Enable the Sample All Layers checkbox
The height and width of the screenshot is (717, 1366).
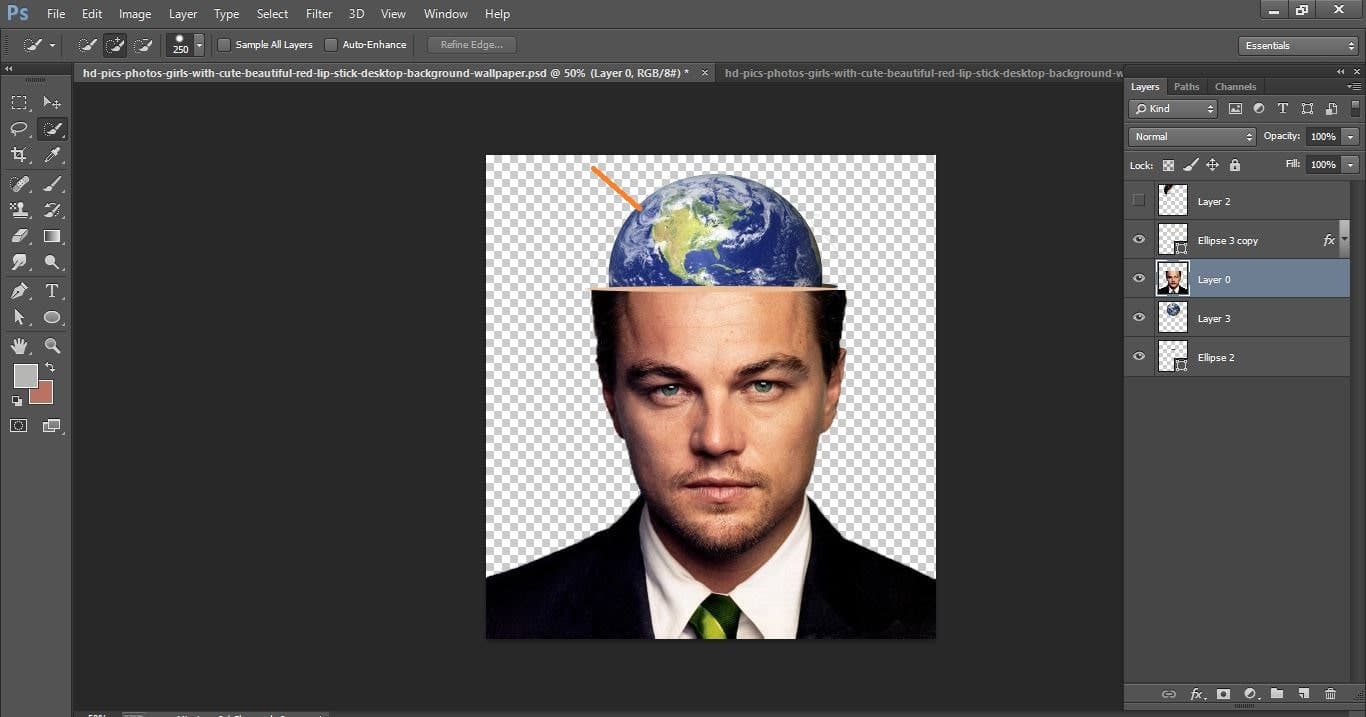click(x=224, y=44)
